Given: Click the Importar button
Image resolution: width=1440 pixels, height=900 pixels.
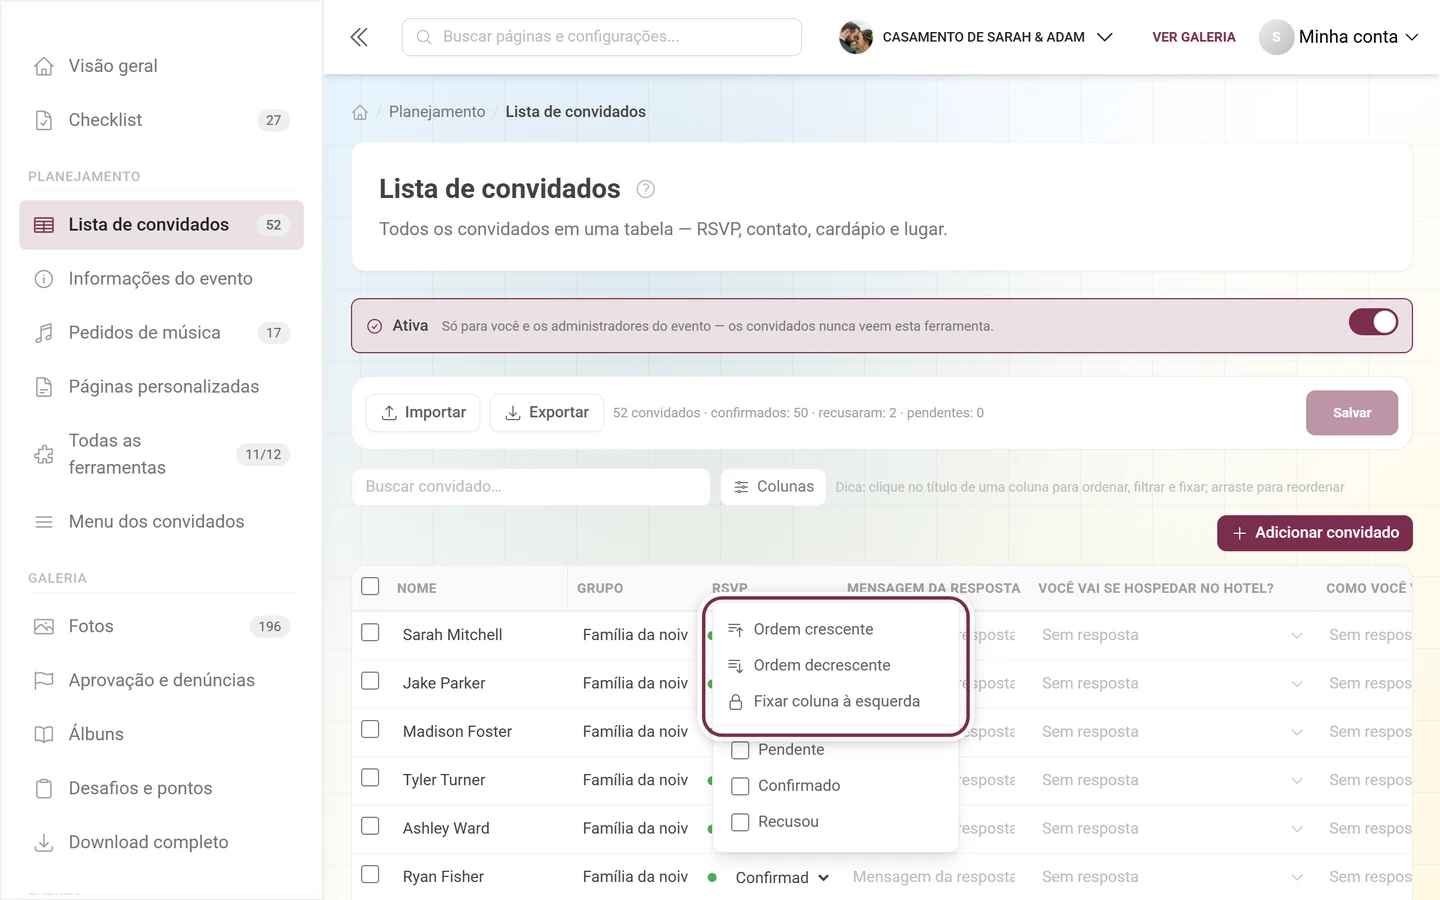Looking at the screenshot, I should [x=423, y=413].
